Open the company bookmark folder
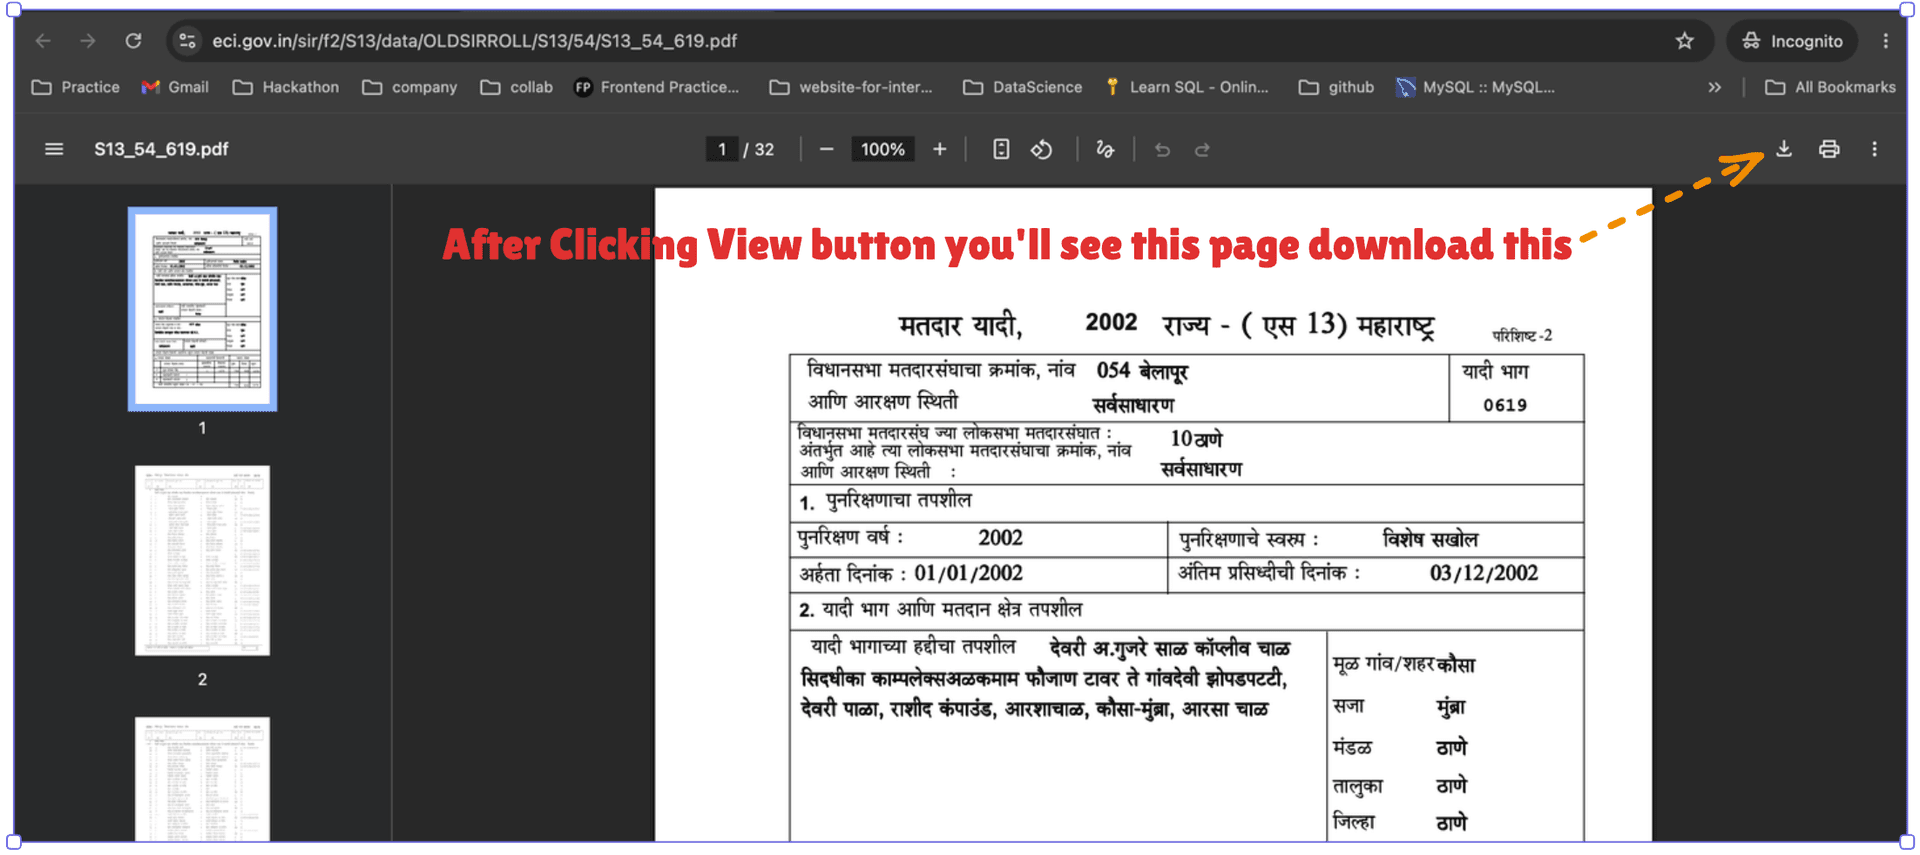 pyautogui.click(x=410, y=87)
